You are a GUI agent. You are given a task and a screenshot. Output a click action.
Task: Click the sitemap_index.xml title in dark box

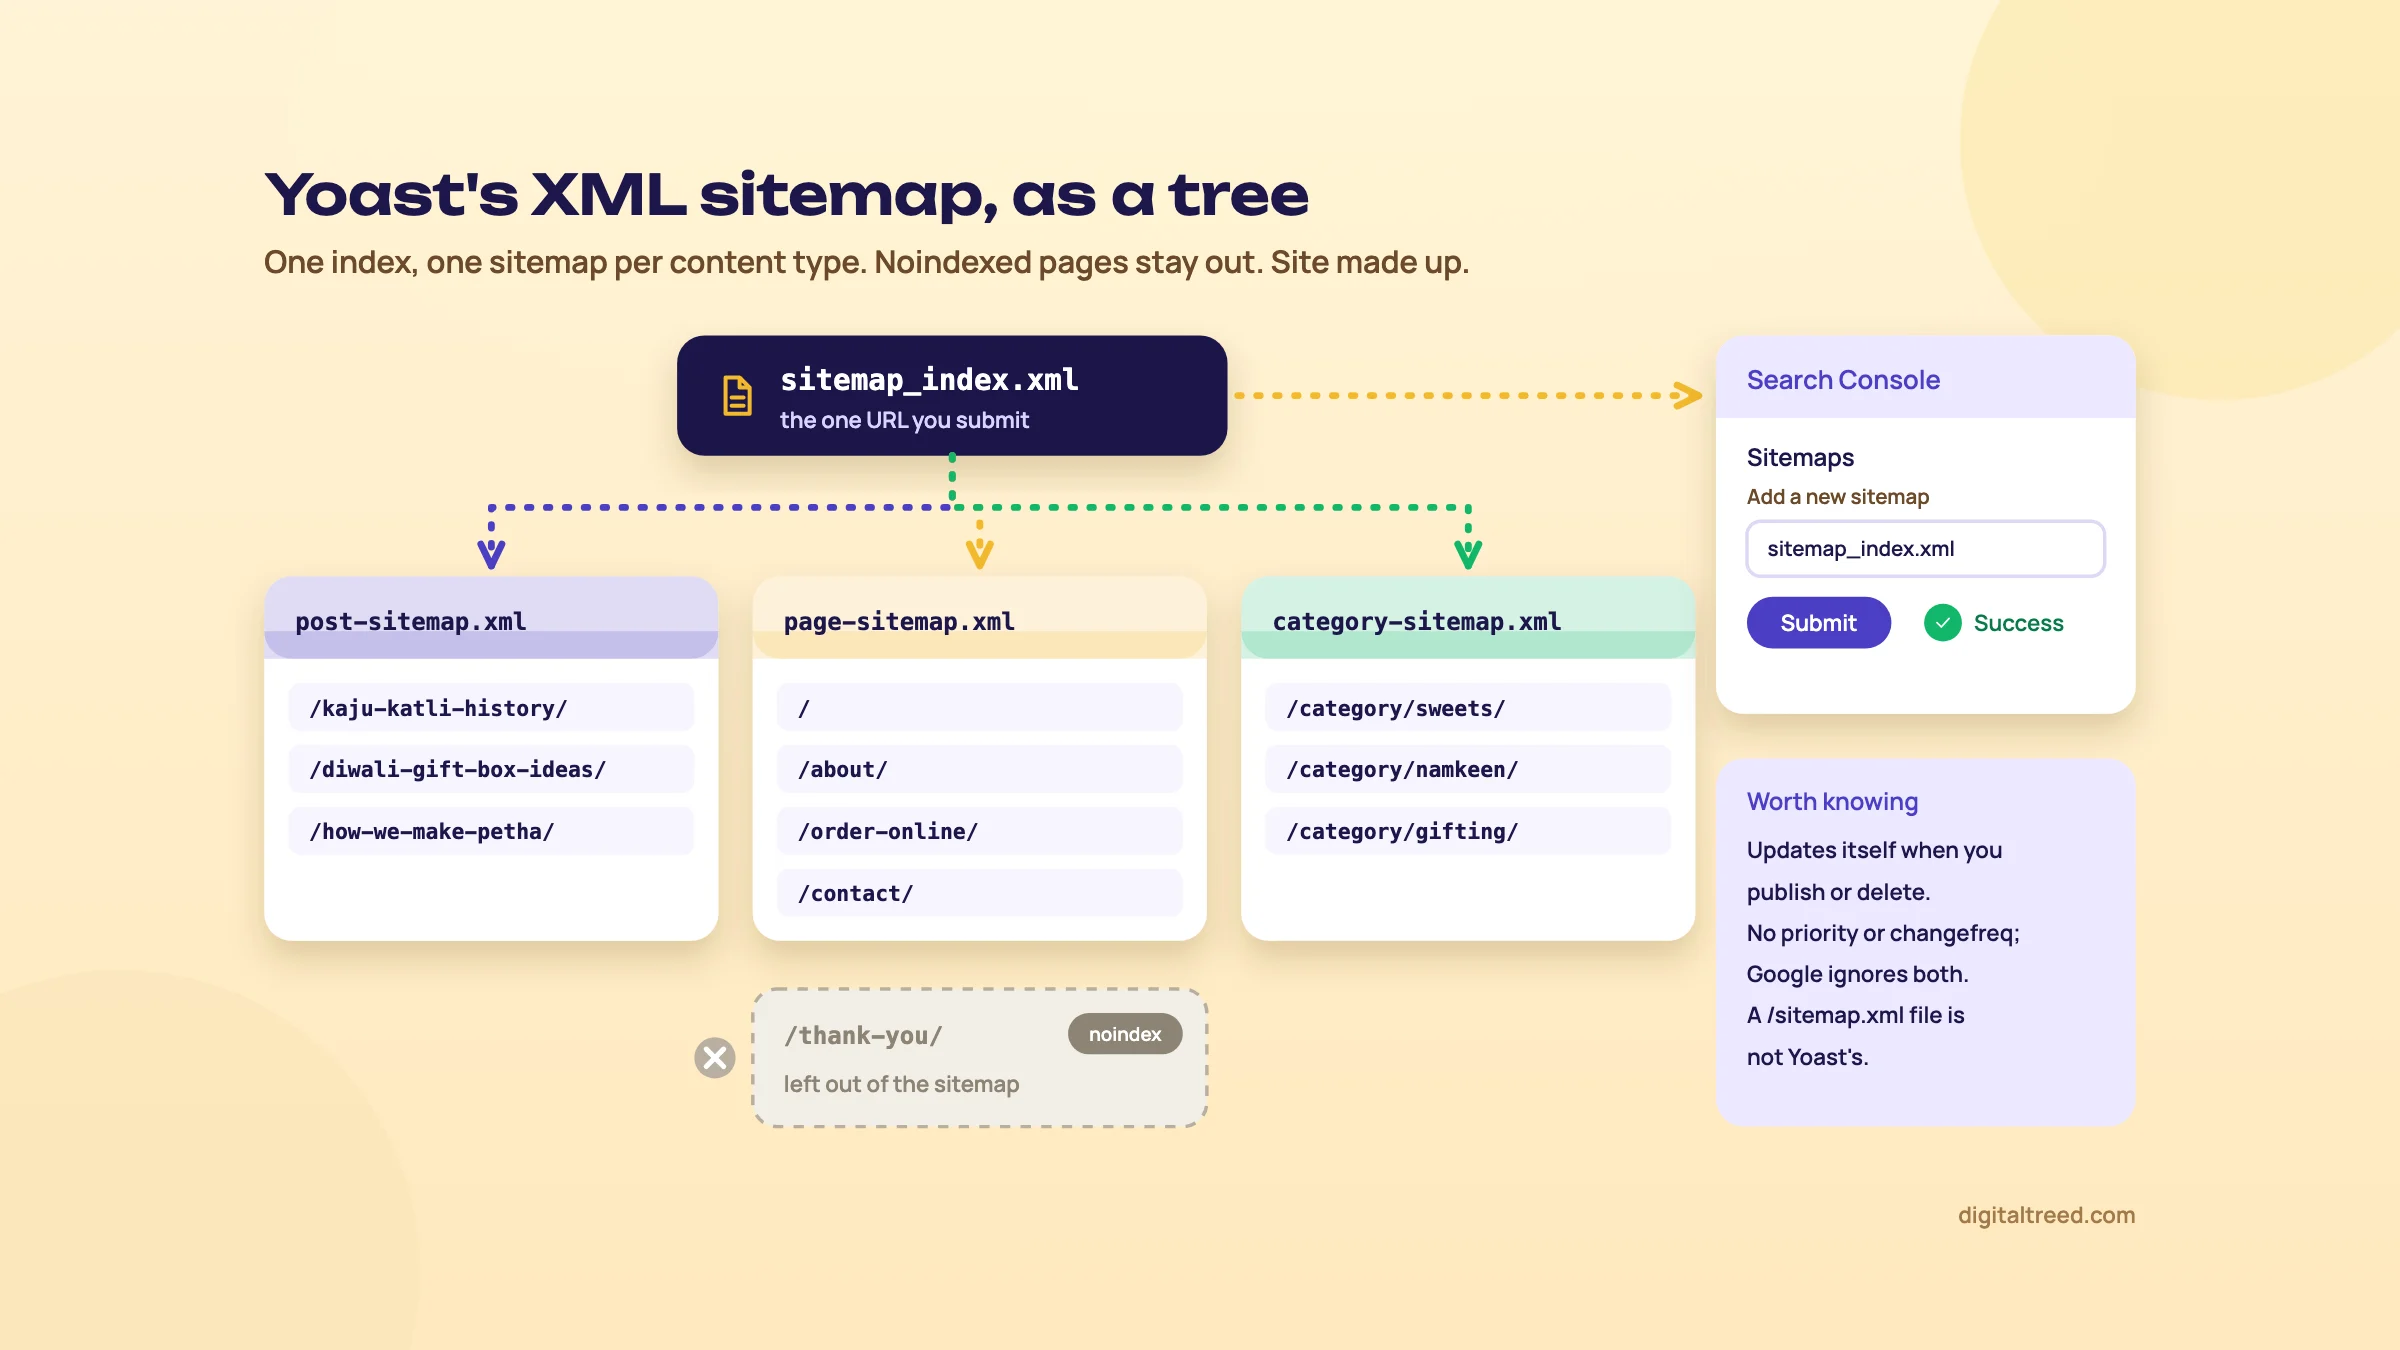[929, 380]
